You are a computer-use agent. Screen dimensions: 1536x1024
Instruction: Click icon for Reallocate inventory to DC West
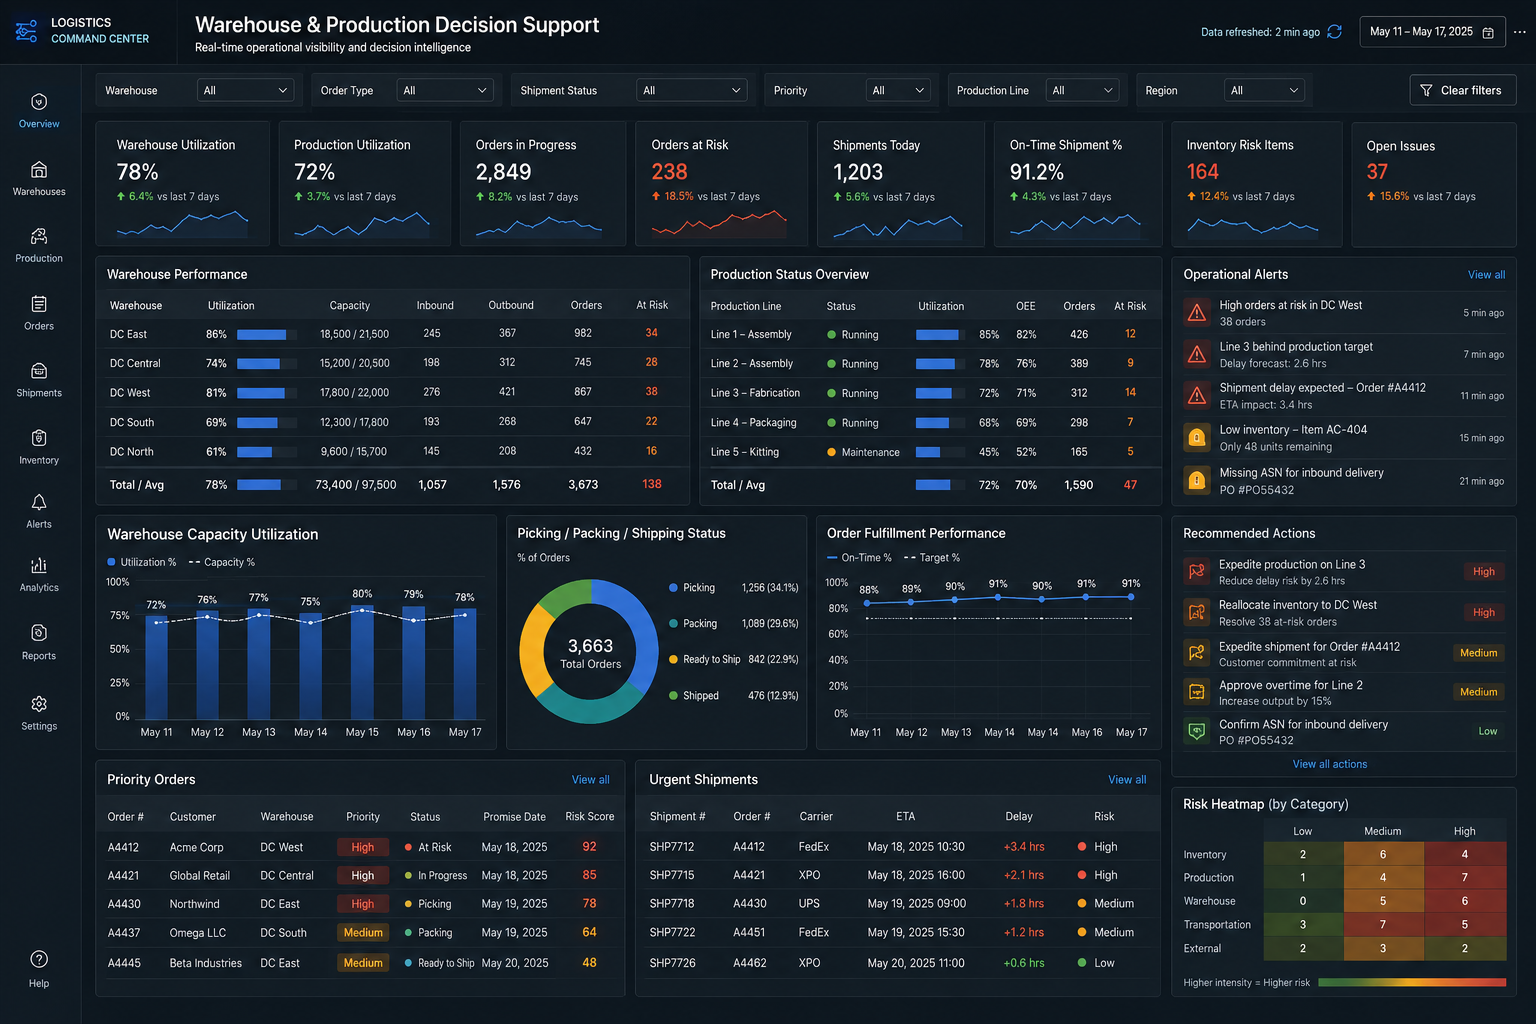click(x=1195, y=612)
